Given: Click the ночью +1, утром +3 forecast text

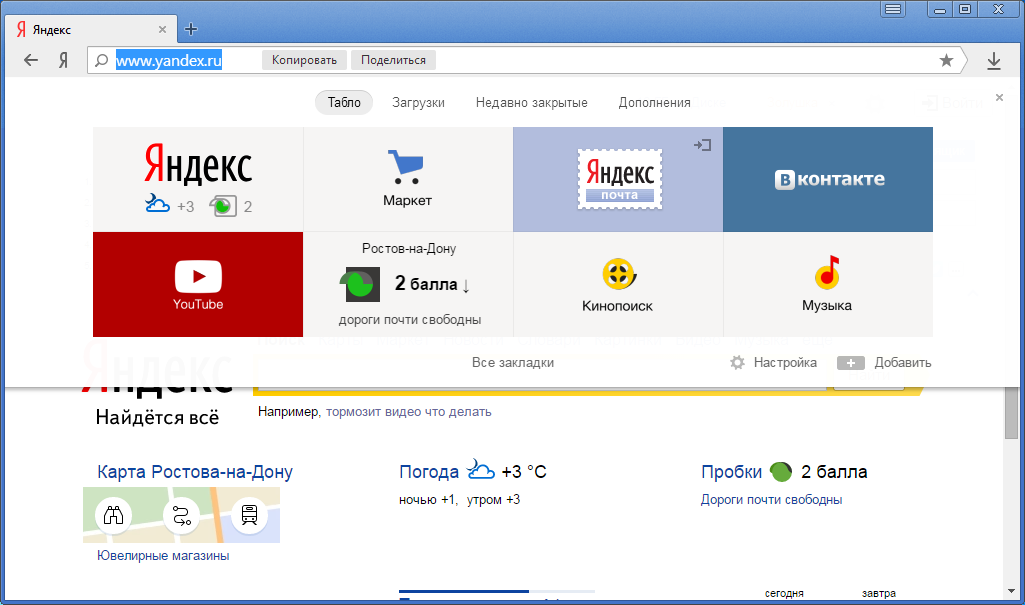Looking at the screenshot, I should [460, 500].
